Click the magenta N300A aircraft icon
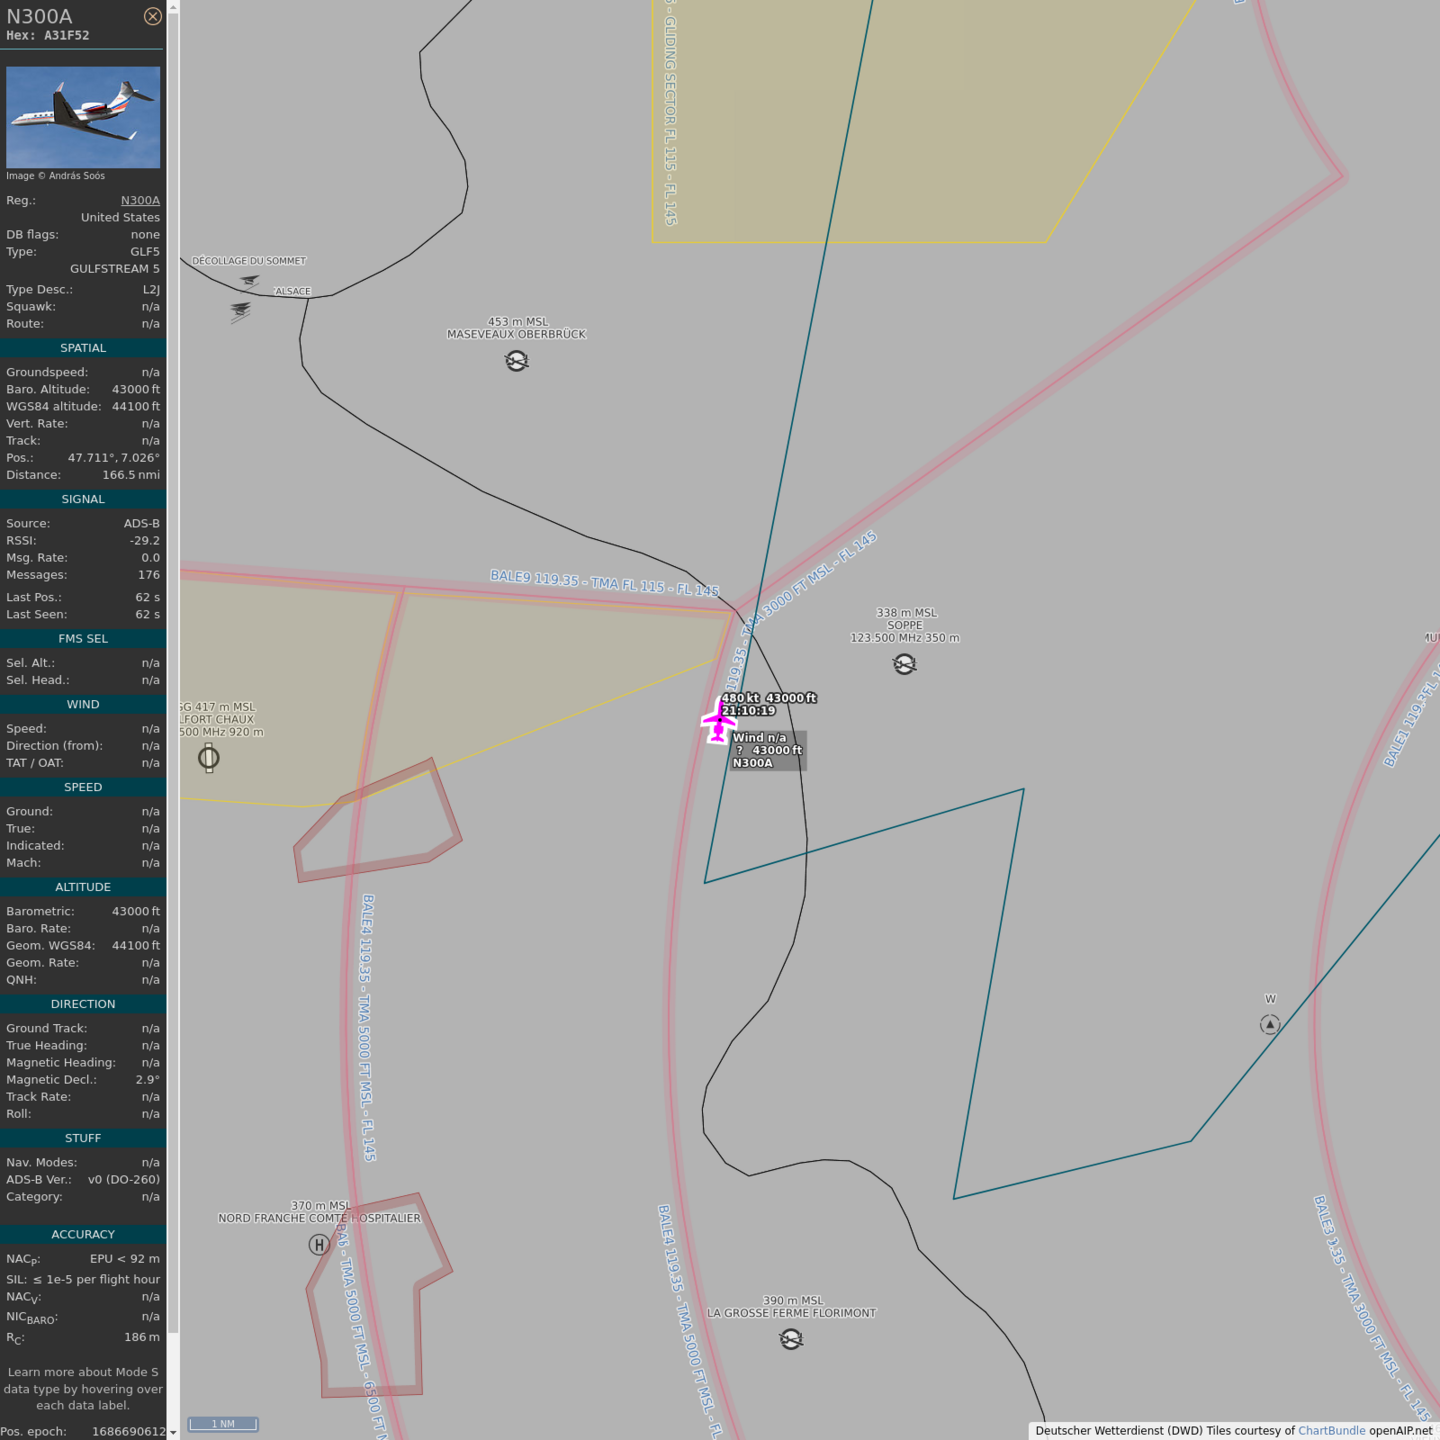 click(x=718, y=721)
